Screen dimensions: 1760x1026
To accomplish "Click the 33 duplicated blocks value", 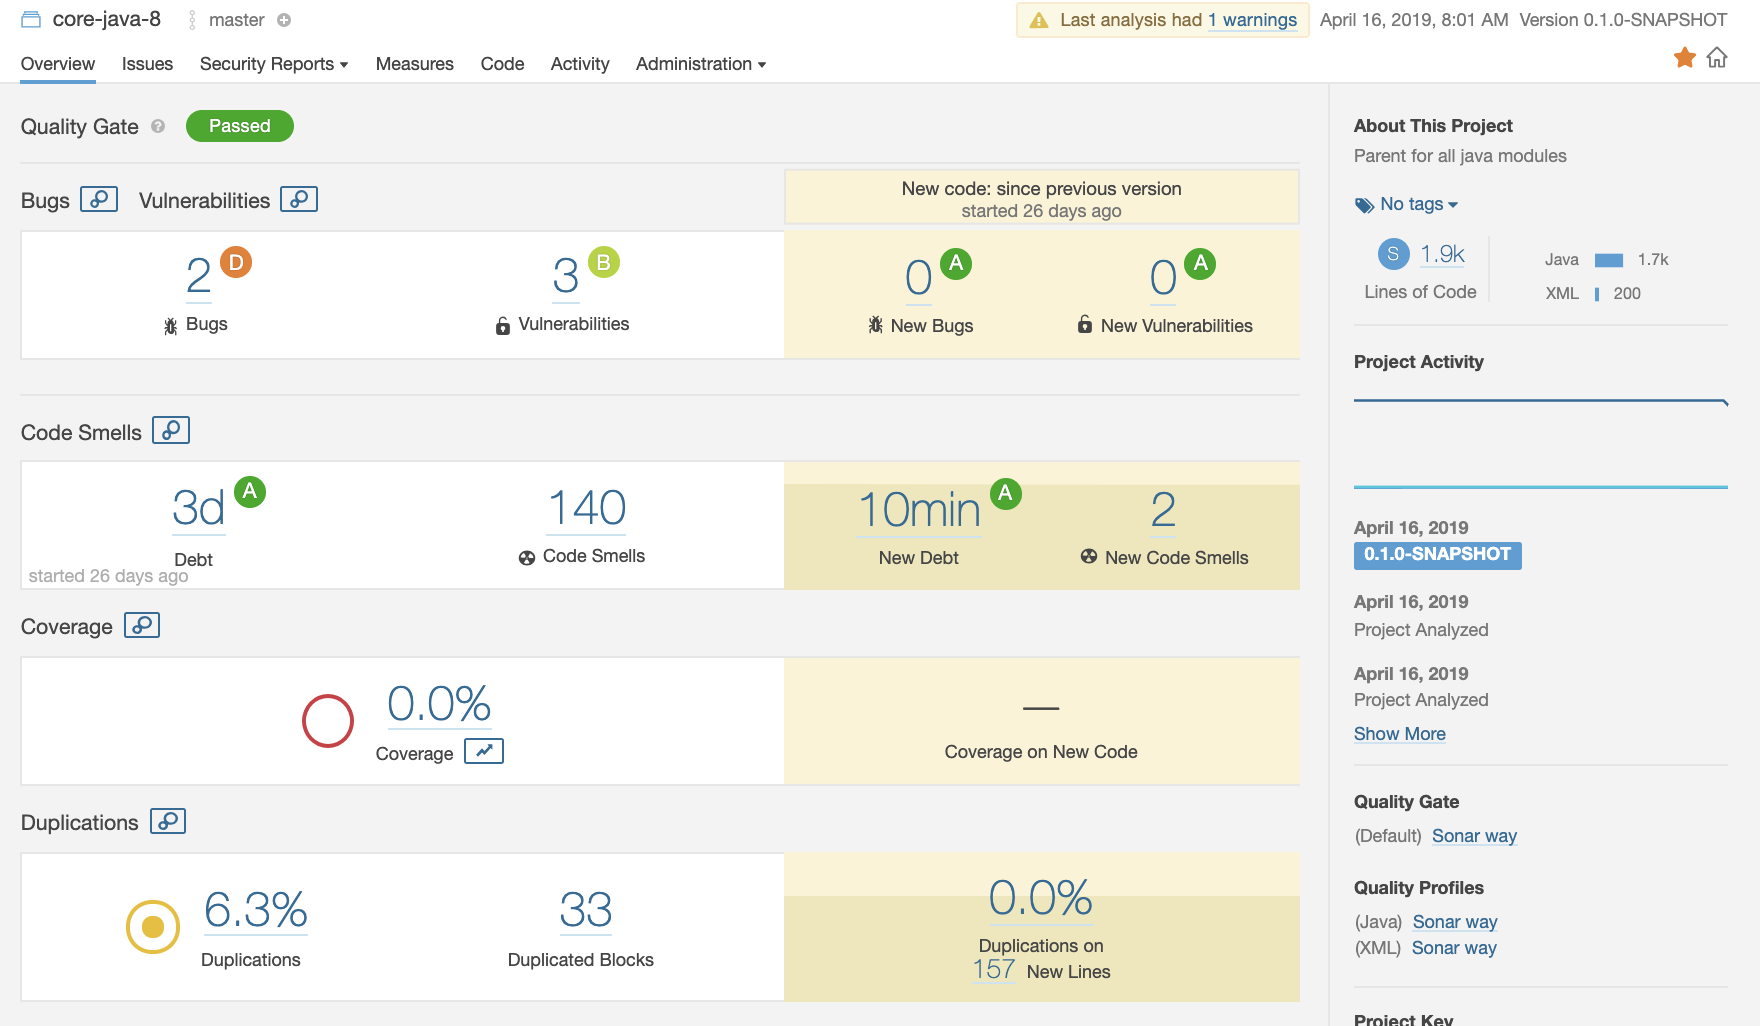I will tap(586, 910).
